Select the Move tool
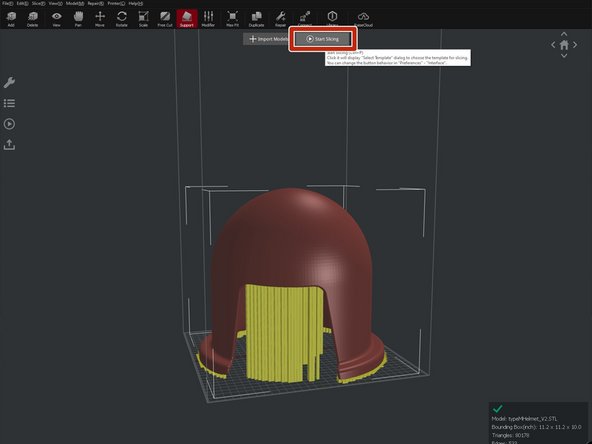The width and height of the screenshot is (592, 444). 100,18
